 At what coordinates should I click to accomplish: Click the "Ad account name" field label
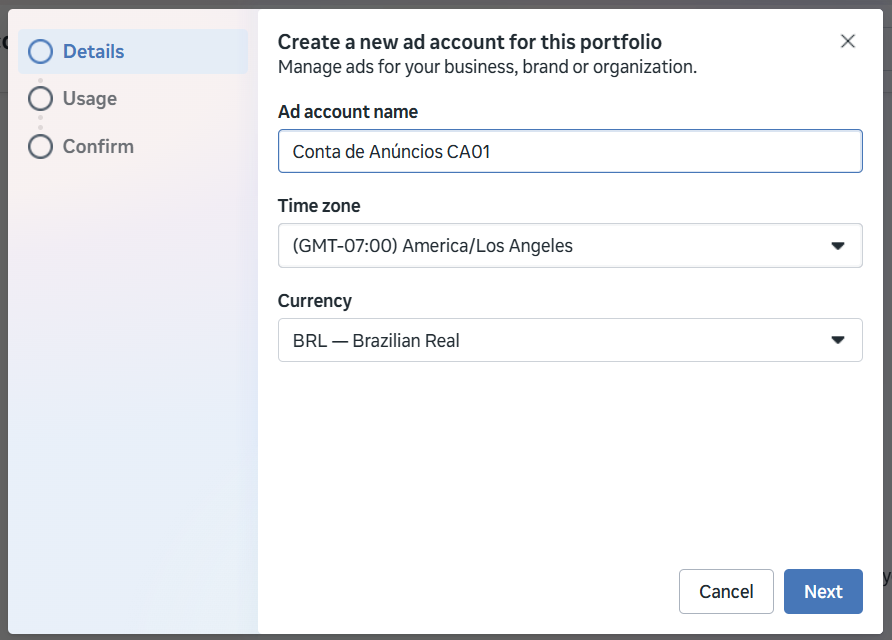pyautogui.click(x=347, y=112)
